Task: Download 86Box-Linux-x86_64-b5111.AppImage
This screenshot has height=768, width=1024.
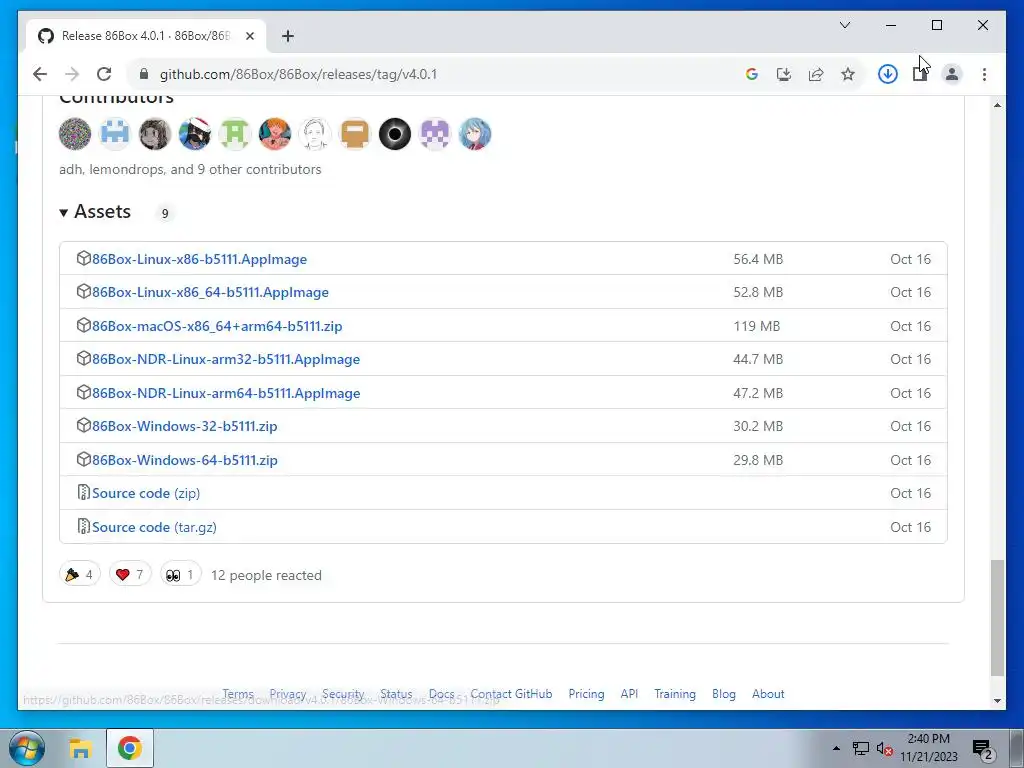Action: [x=210, y=293]
